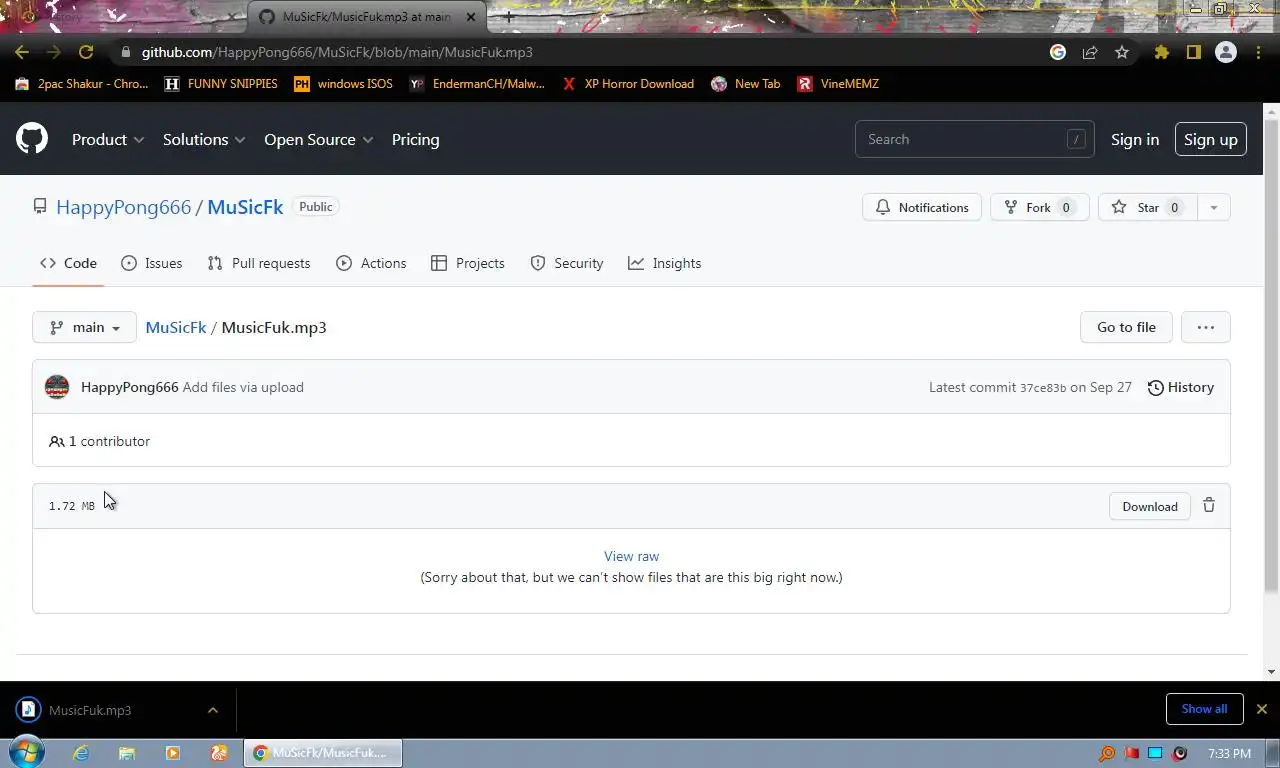1280x768 pixels.
Task: Open the View raw link
Action: [631, 556]
